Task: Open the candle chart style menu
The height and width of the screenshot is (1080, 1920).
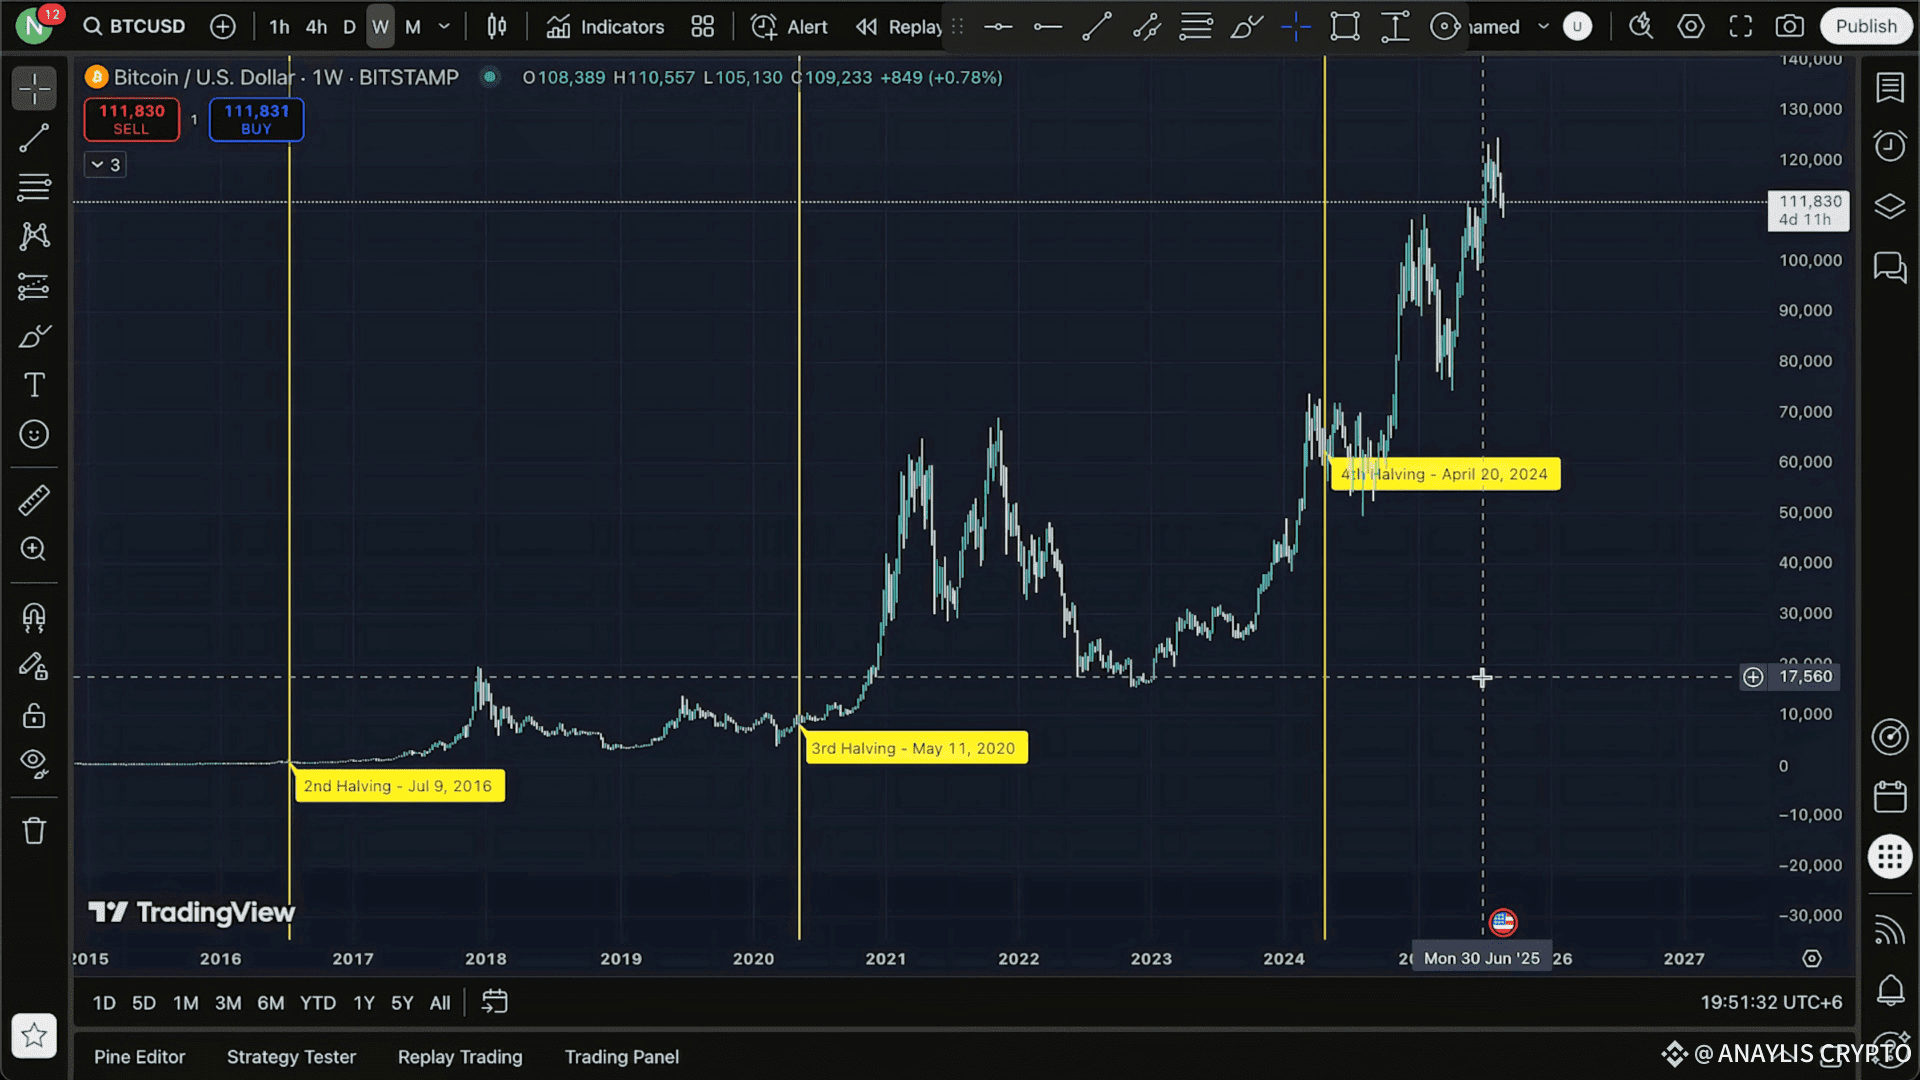Action: 497,27
